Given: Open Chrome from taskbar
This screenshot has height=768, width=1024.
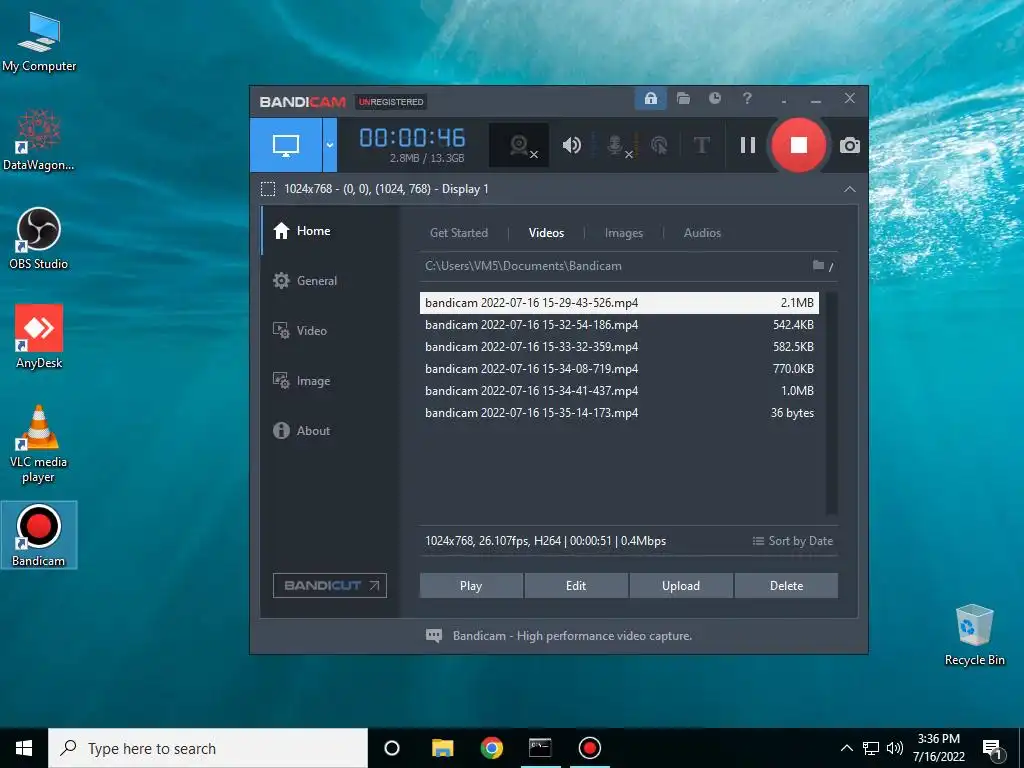Looking at the screenshot, I should pos(491,748).
